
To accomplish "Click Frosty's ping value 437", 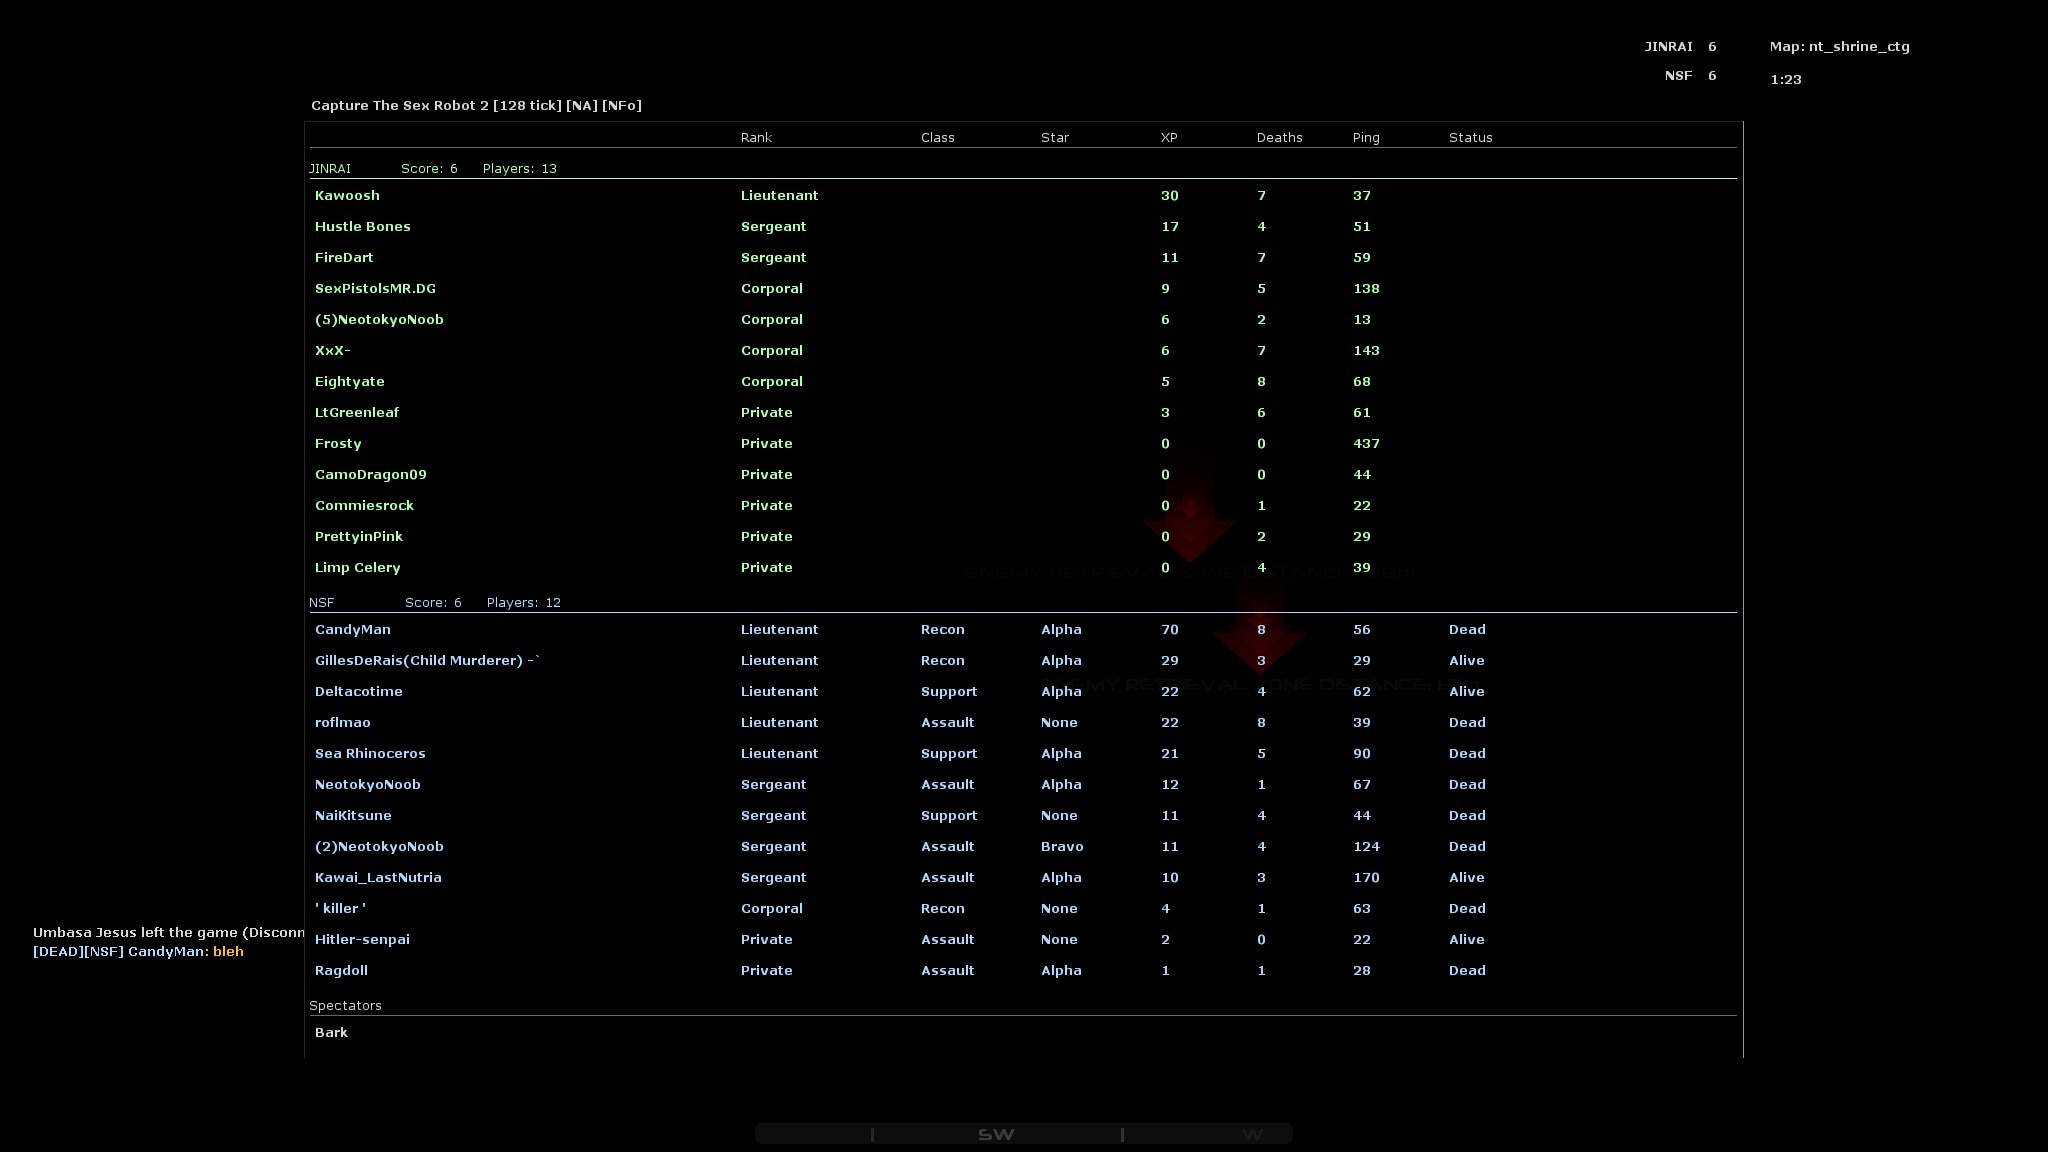I will point(1365,444).
